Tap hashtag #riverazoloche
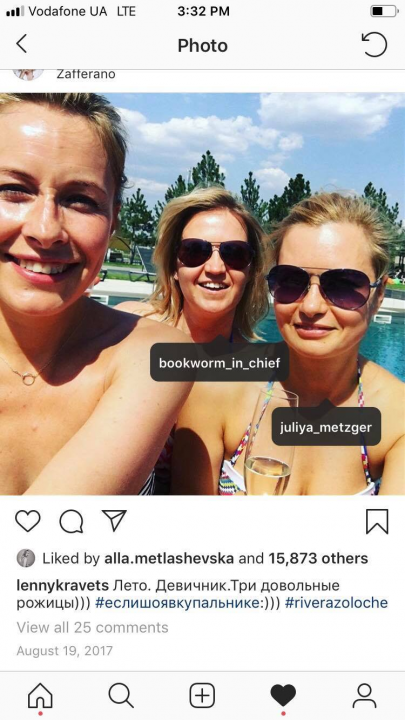 (336, 603)
